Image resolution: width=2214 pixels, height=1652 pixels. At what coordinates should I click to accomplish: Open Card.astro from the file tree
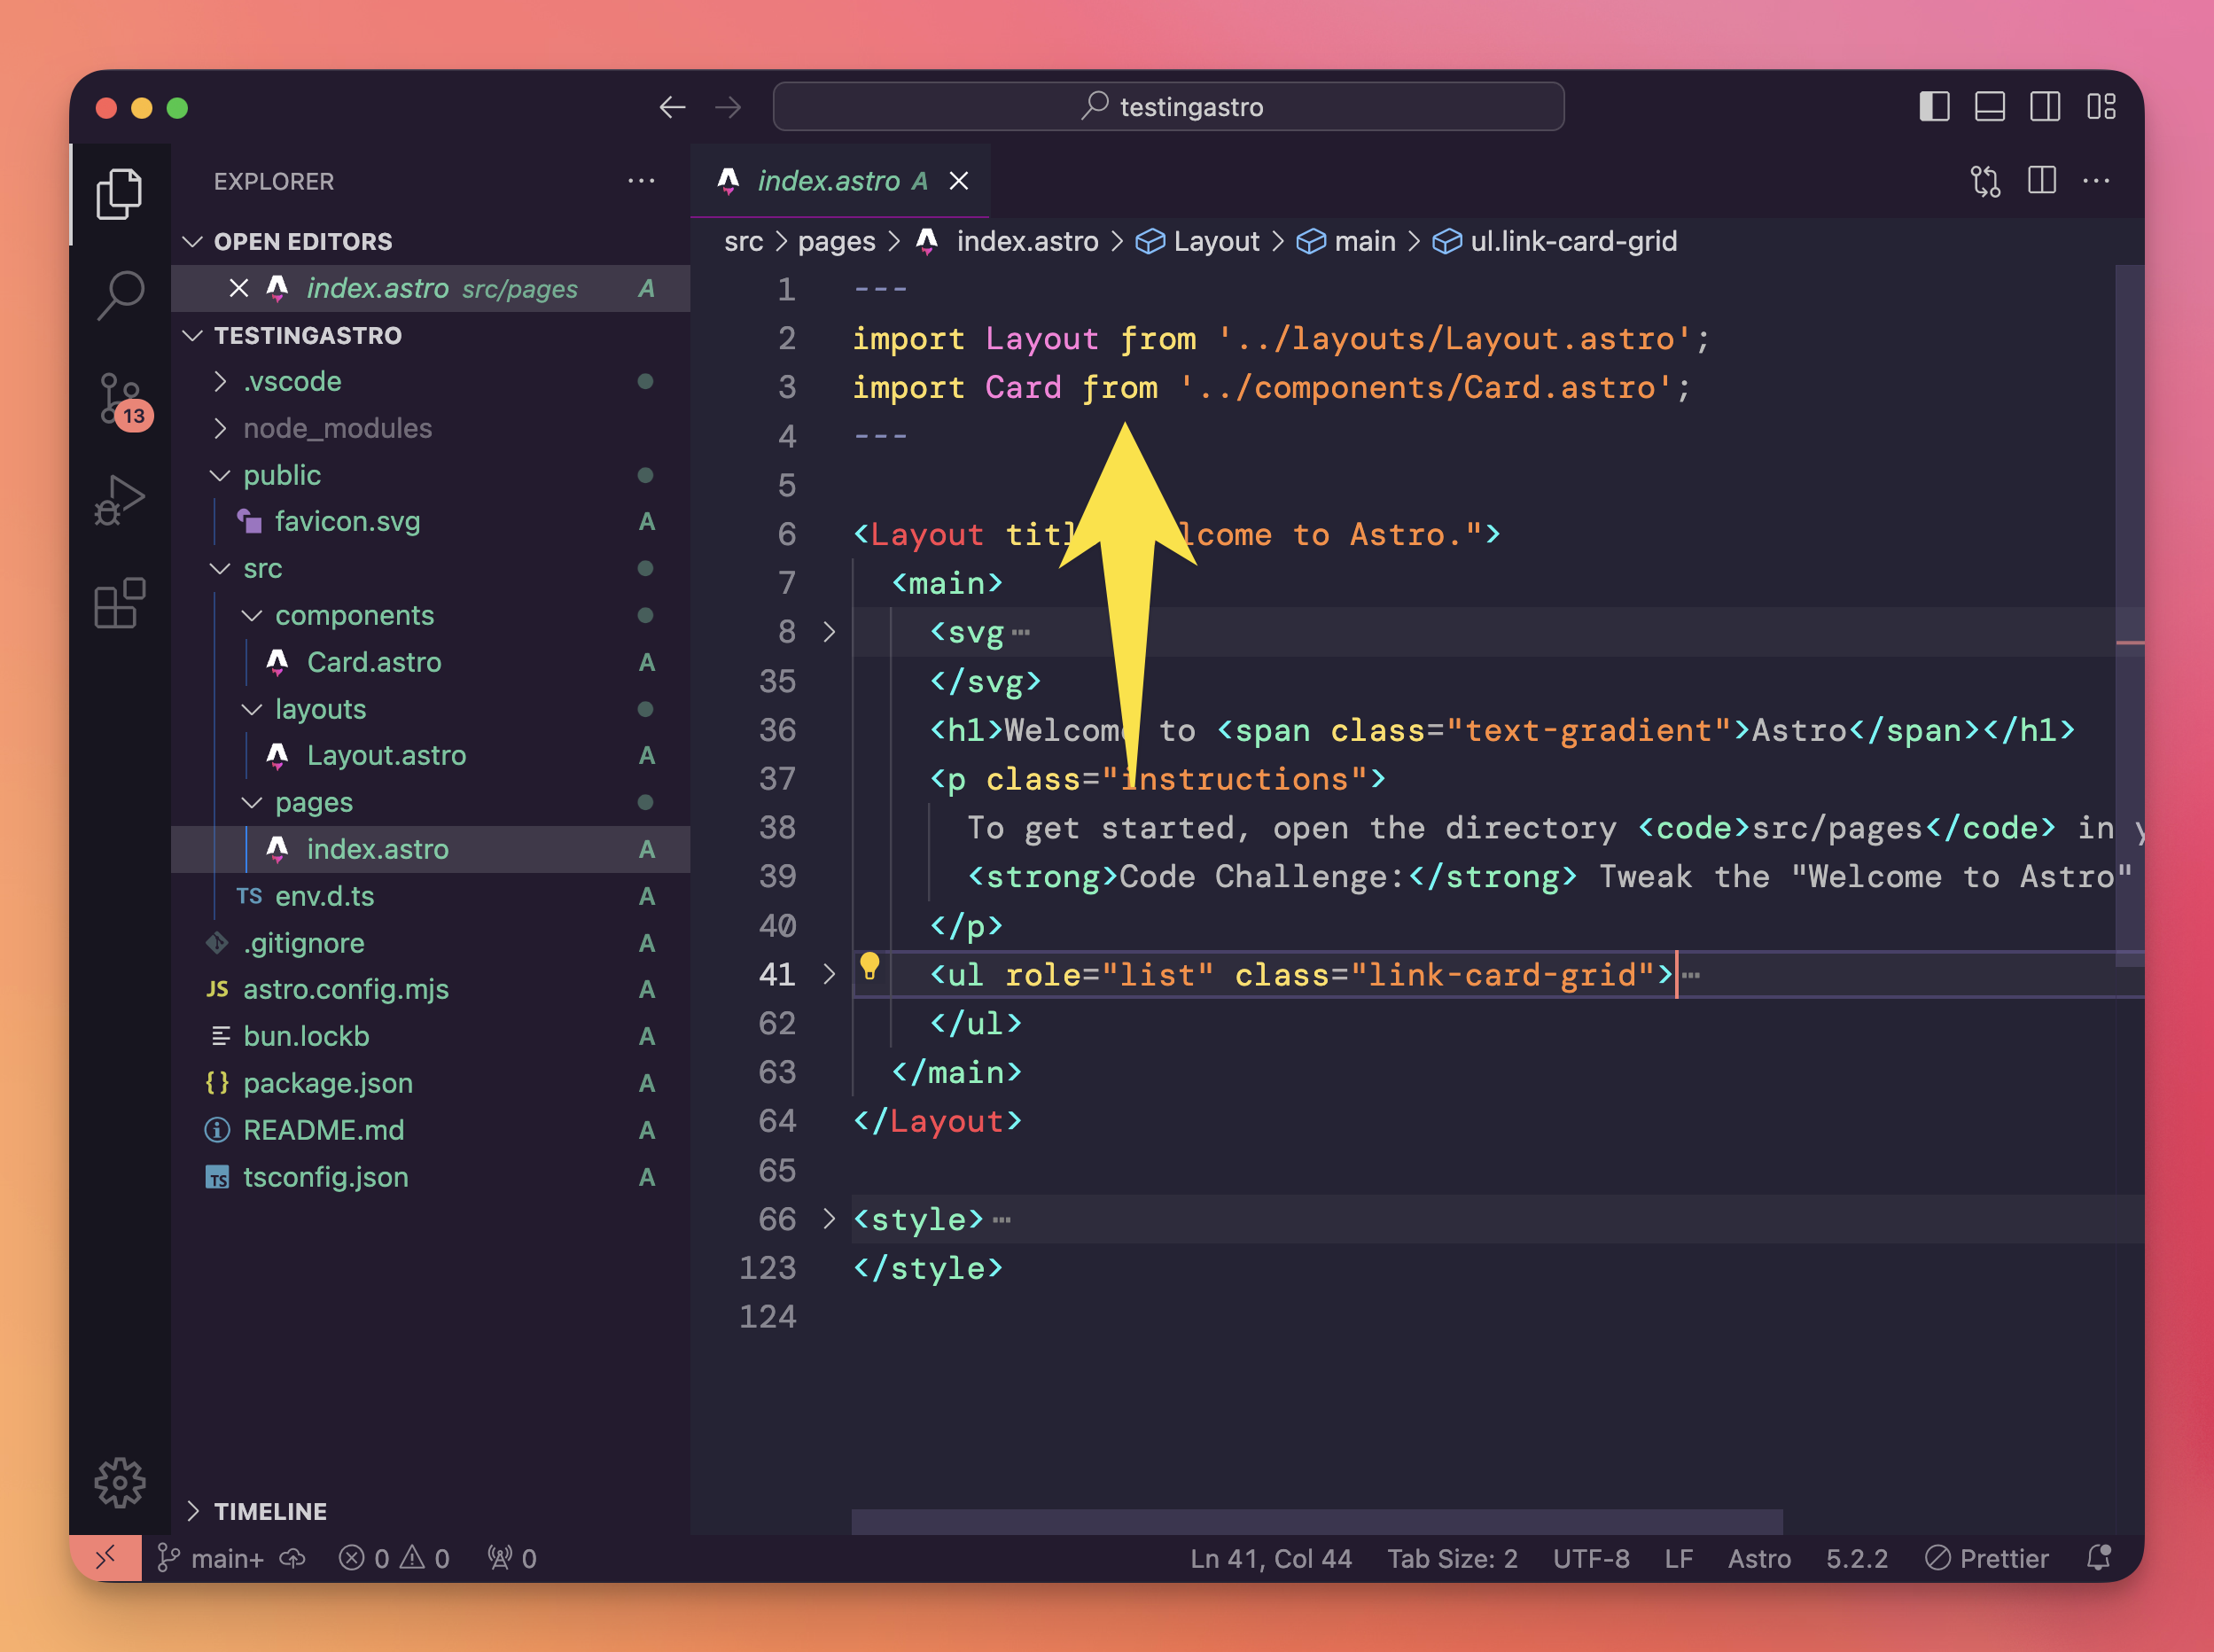(373, 662)
